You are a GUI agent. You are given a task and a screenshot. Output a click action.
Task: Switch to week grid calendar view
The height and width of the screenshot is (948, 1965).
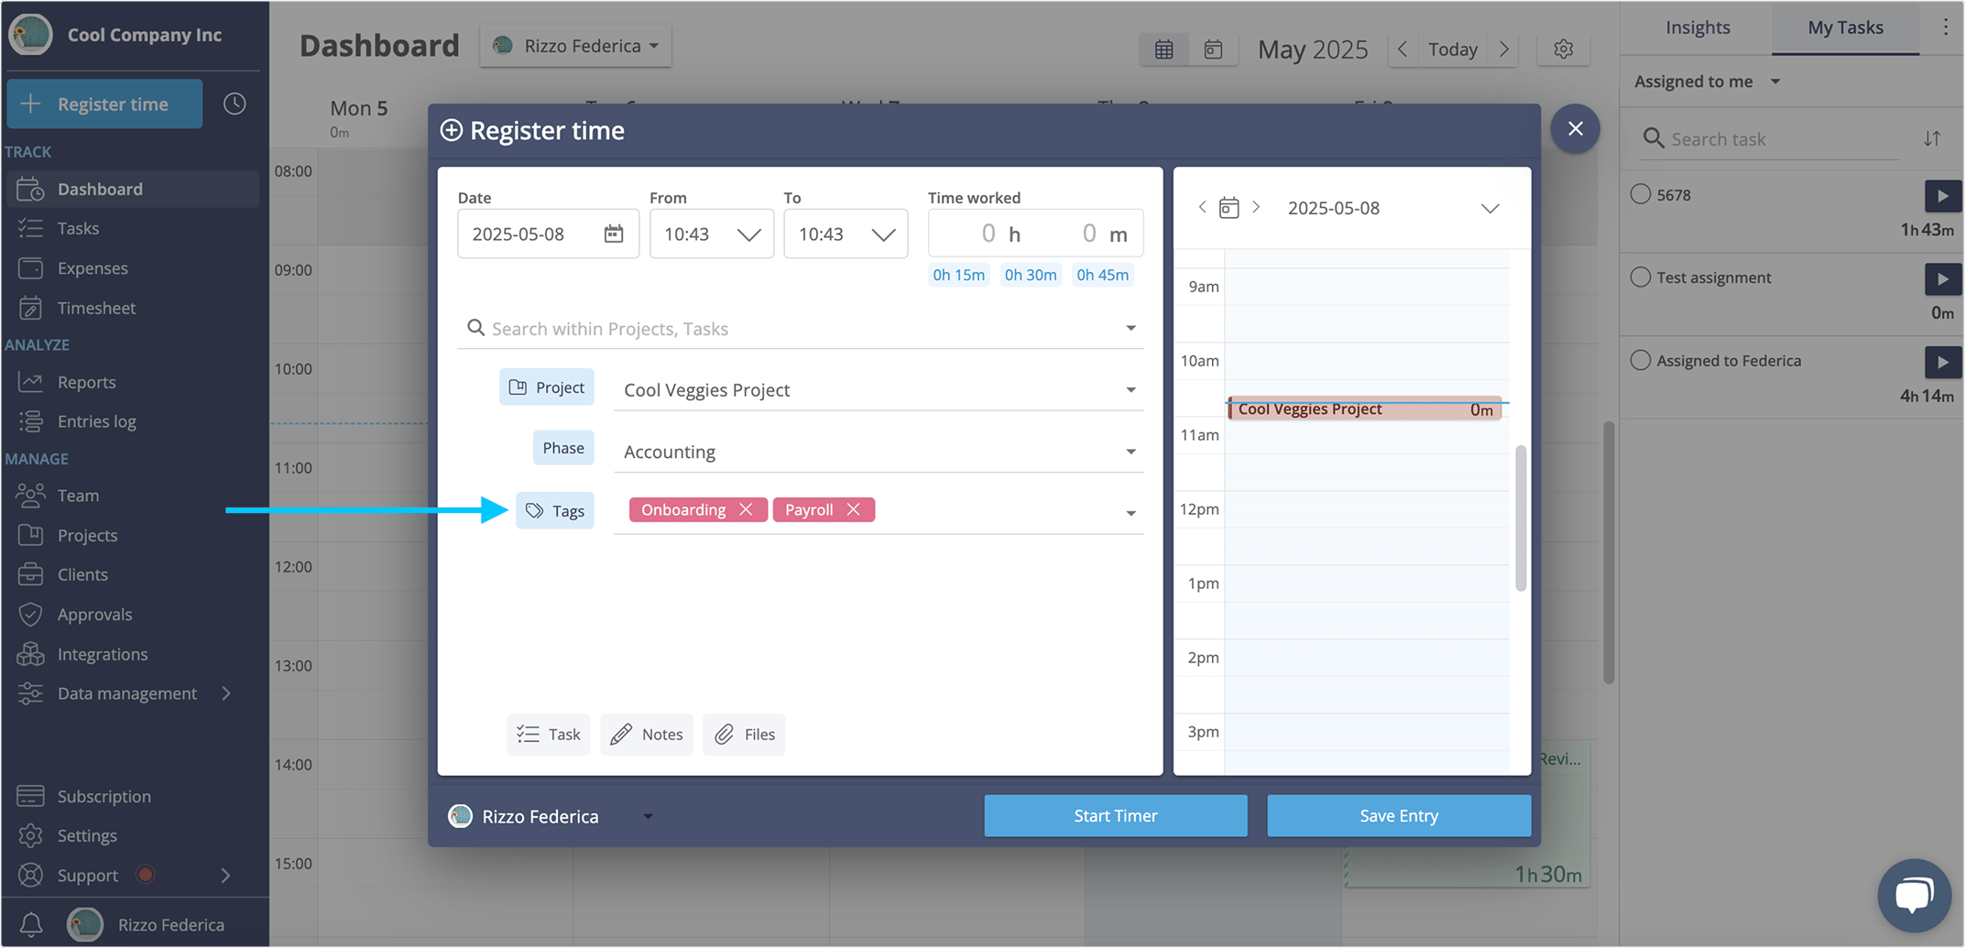click(1164, 49)
